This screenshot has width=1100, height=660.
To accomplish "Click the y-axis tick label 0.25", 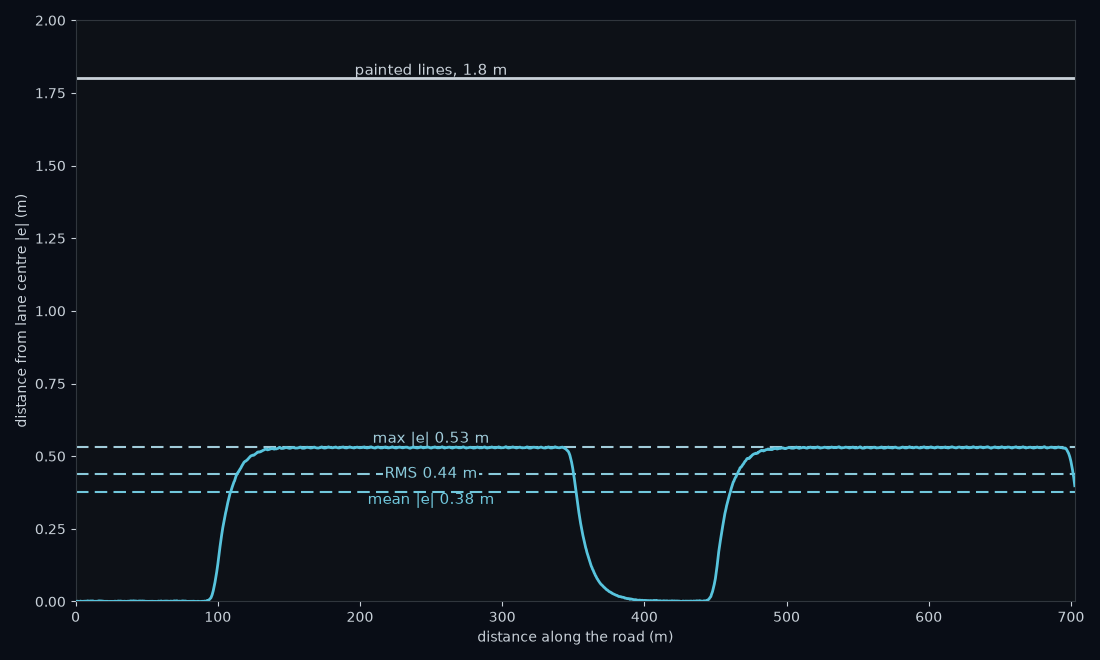I will (x=51, y=530).
